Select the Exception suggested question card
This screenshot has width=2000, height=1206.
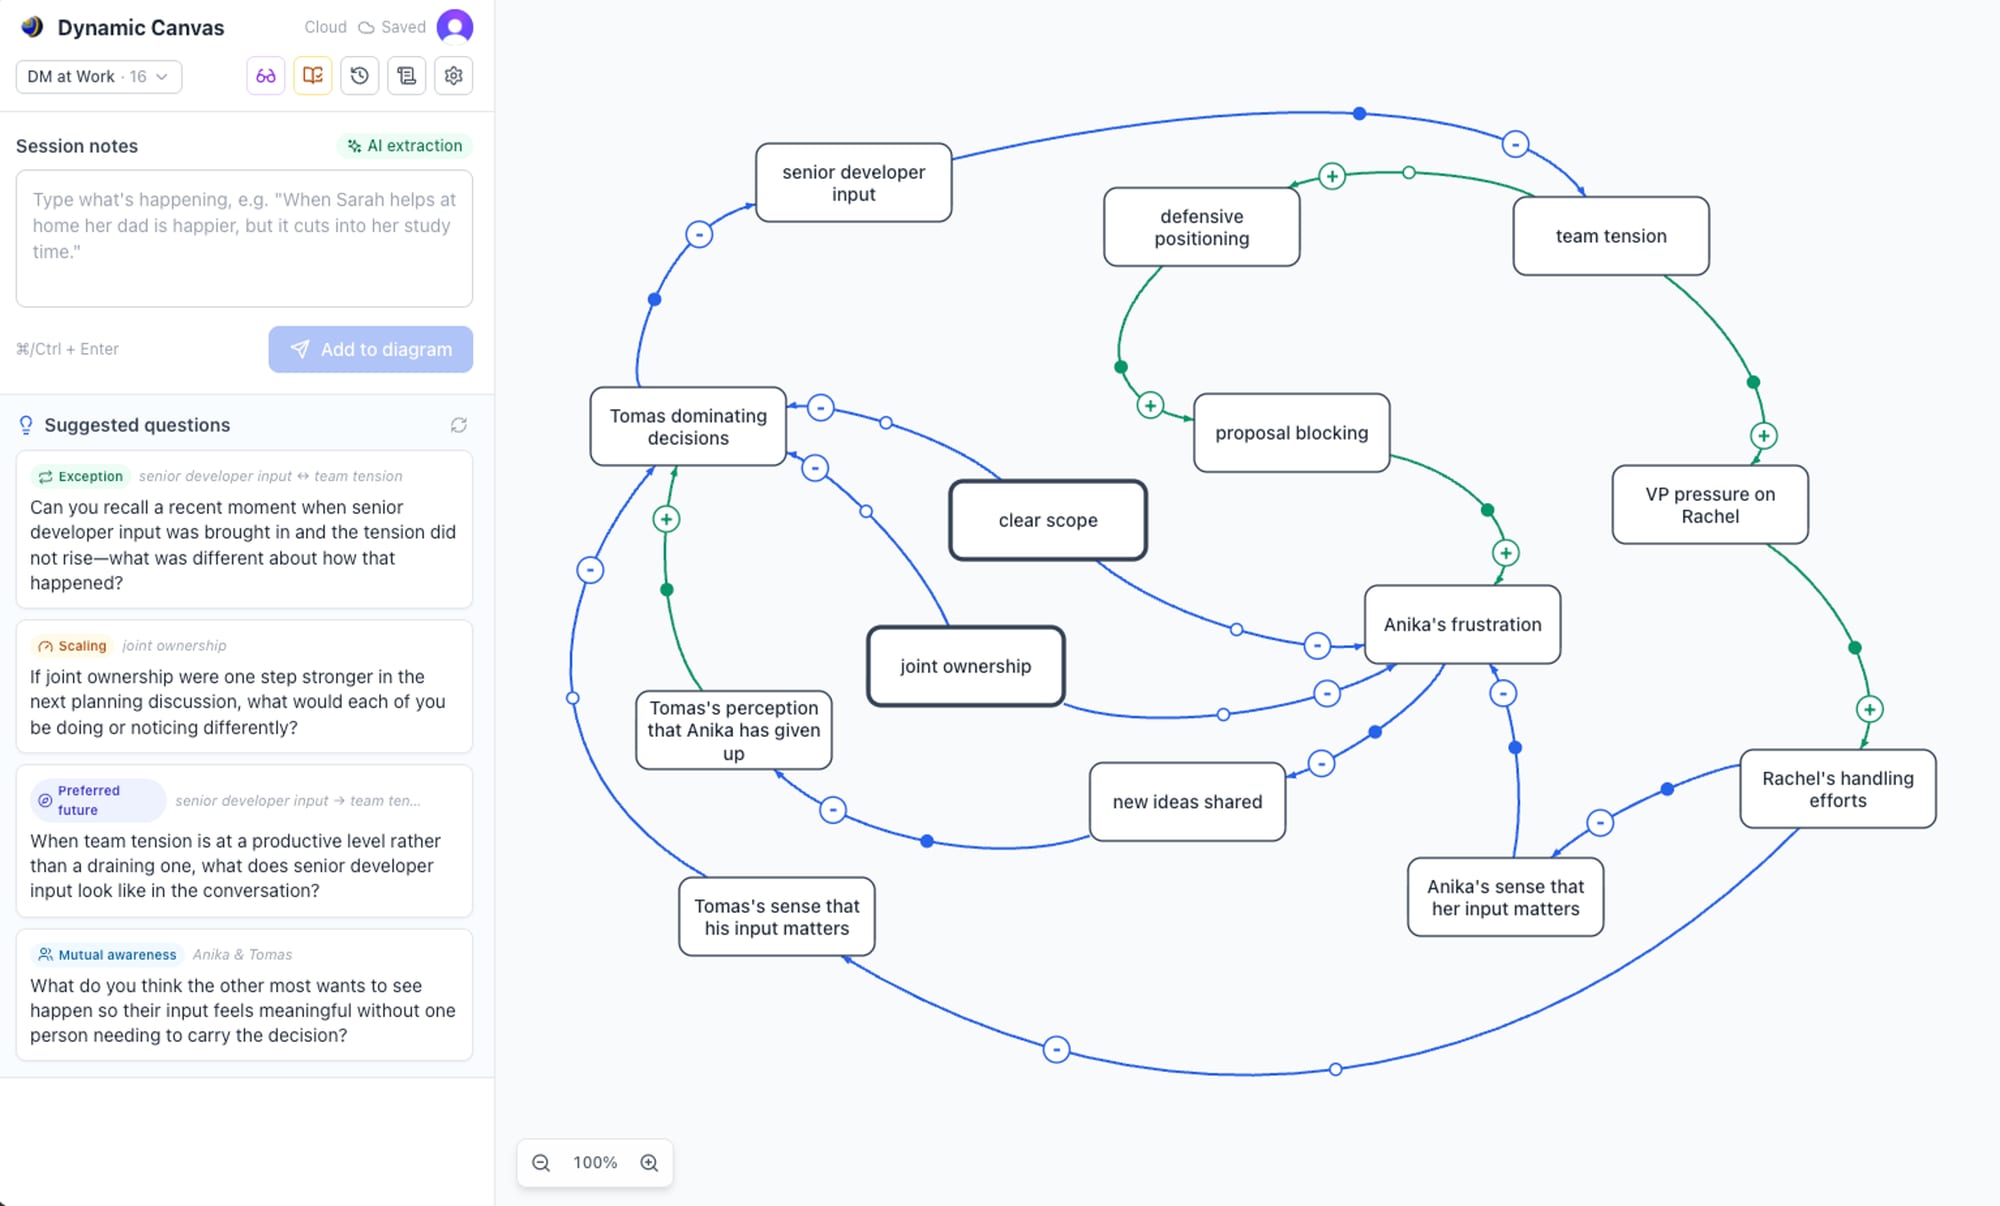point(244,529)
